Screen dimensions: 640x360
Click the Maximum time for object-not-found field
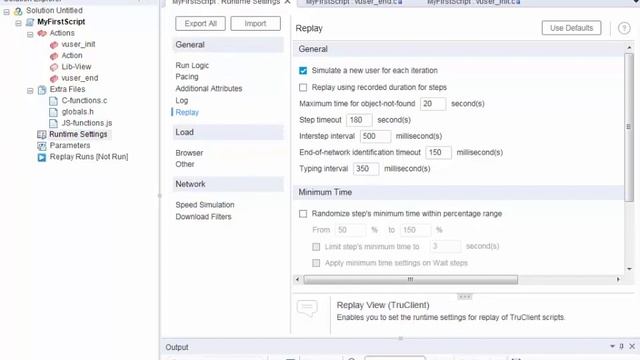pos(433,104)
